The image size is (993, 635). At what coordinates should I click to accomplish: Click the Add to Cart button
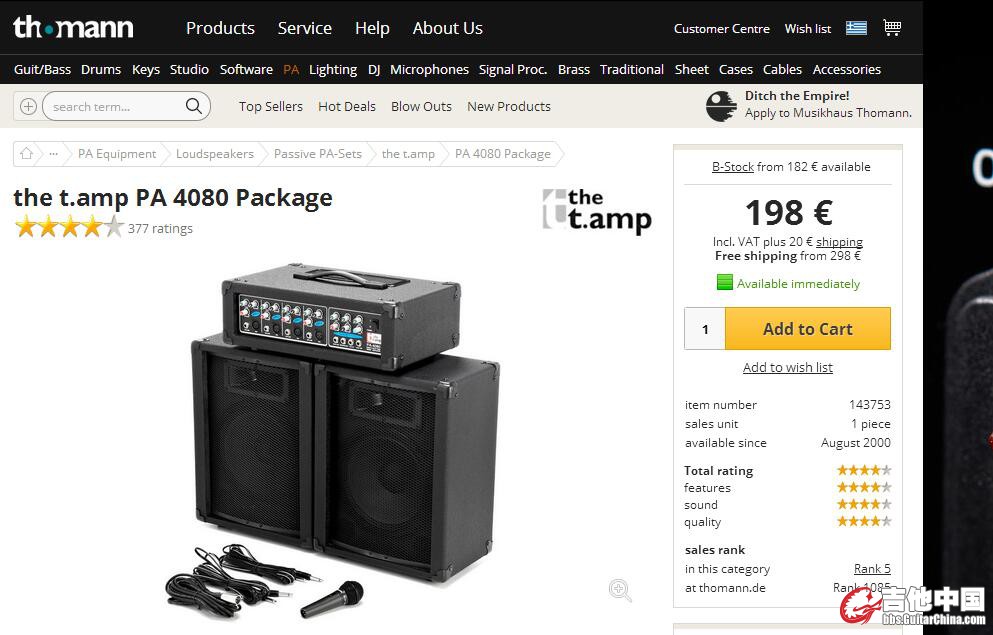[807, 329]
